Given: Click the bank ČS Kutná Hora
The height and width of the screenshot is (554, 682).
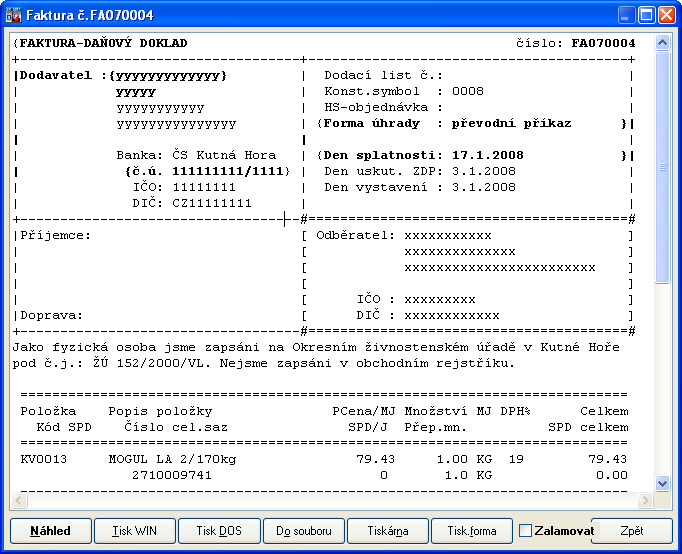Looking at the screenshot, I should pos(224,155).
